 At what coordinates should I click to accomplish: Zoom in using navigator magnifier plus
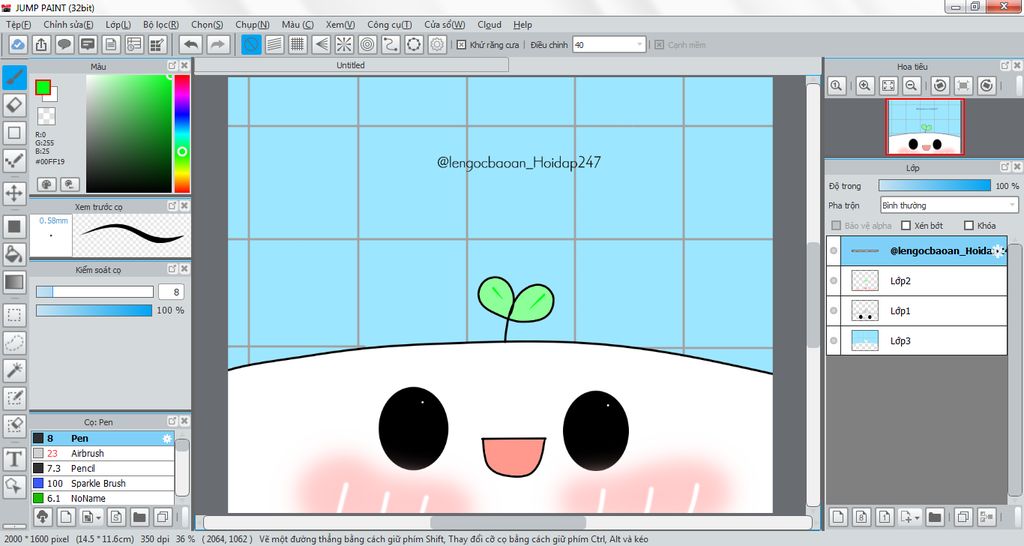tap(865, 86)
